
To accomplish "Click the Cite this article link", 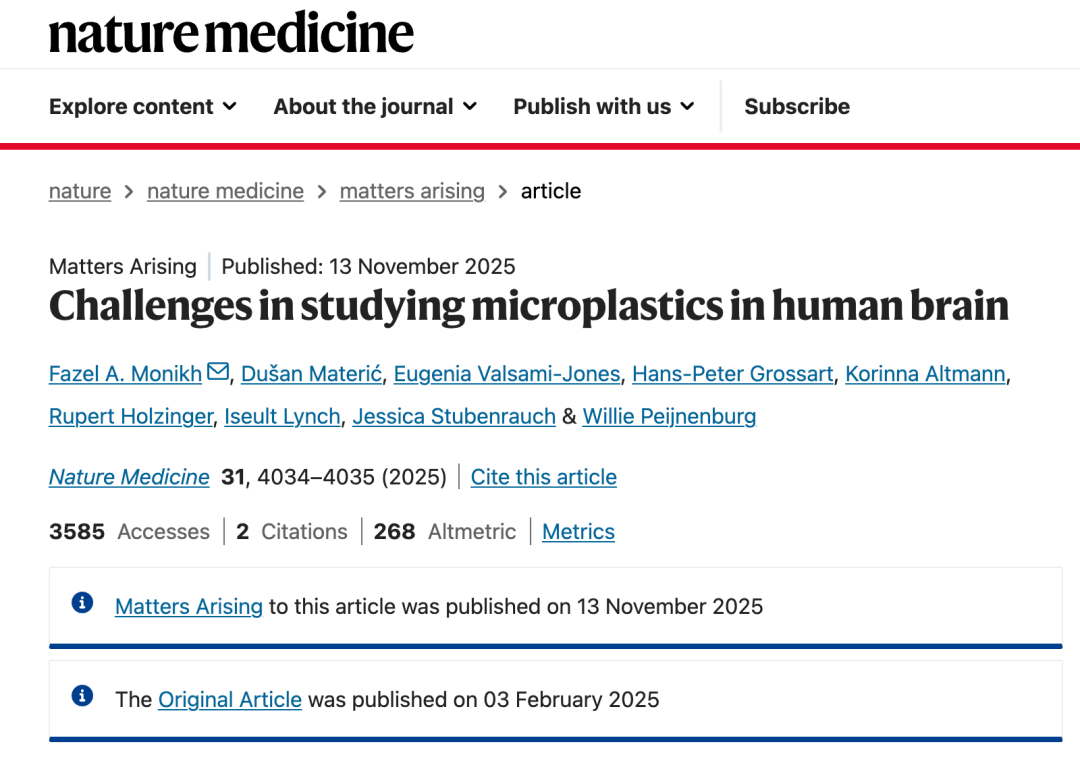I will [544, 477].
